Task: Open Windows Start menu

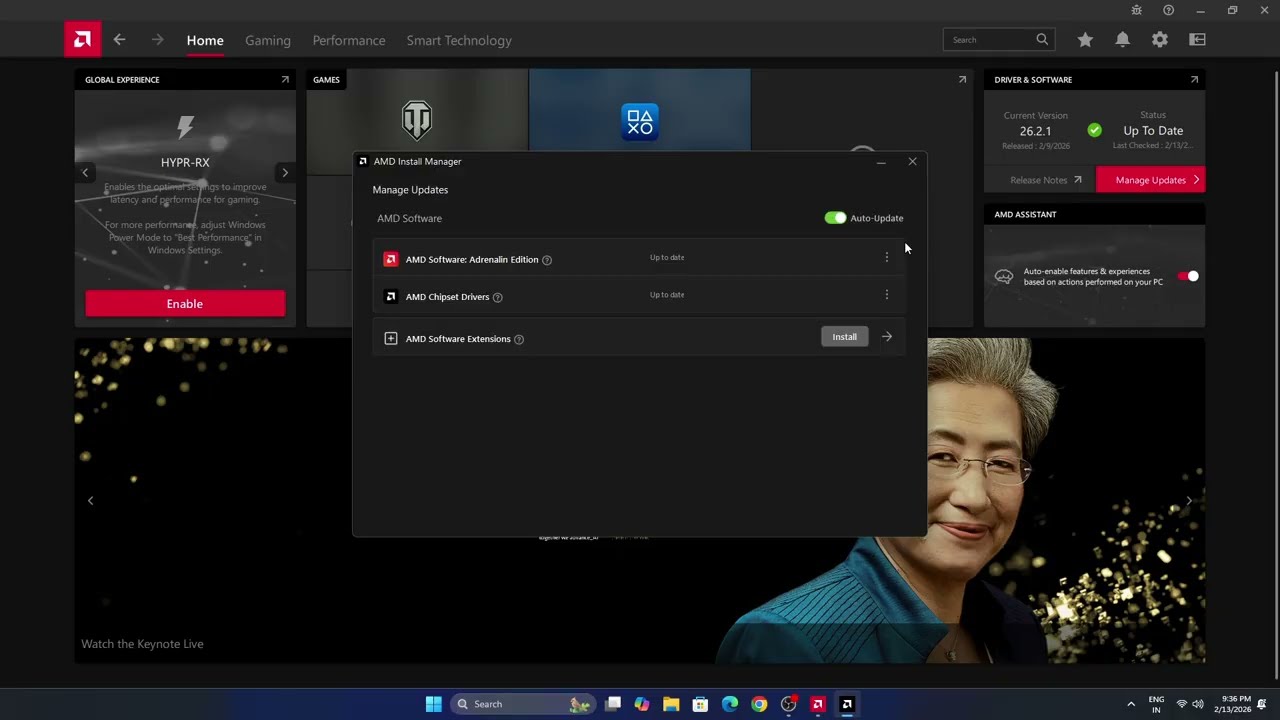Action: [x=433, y=704]
